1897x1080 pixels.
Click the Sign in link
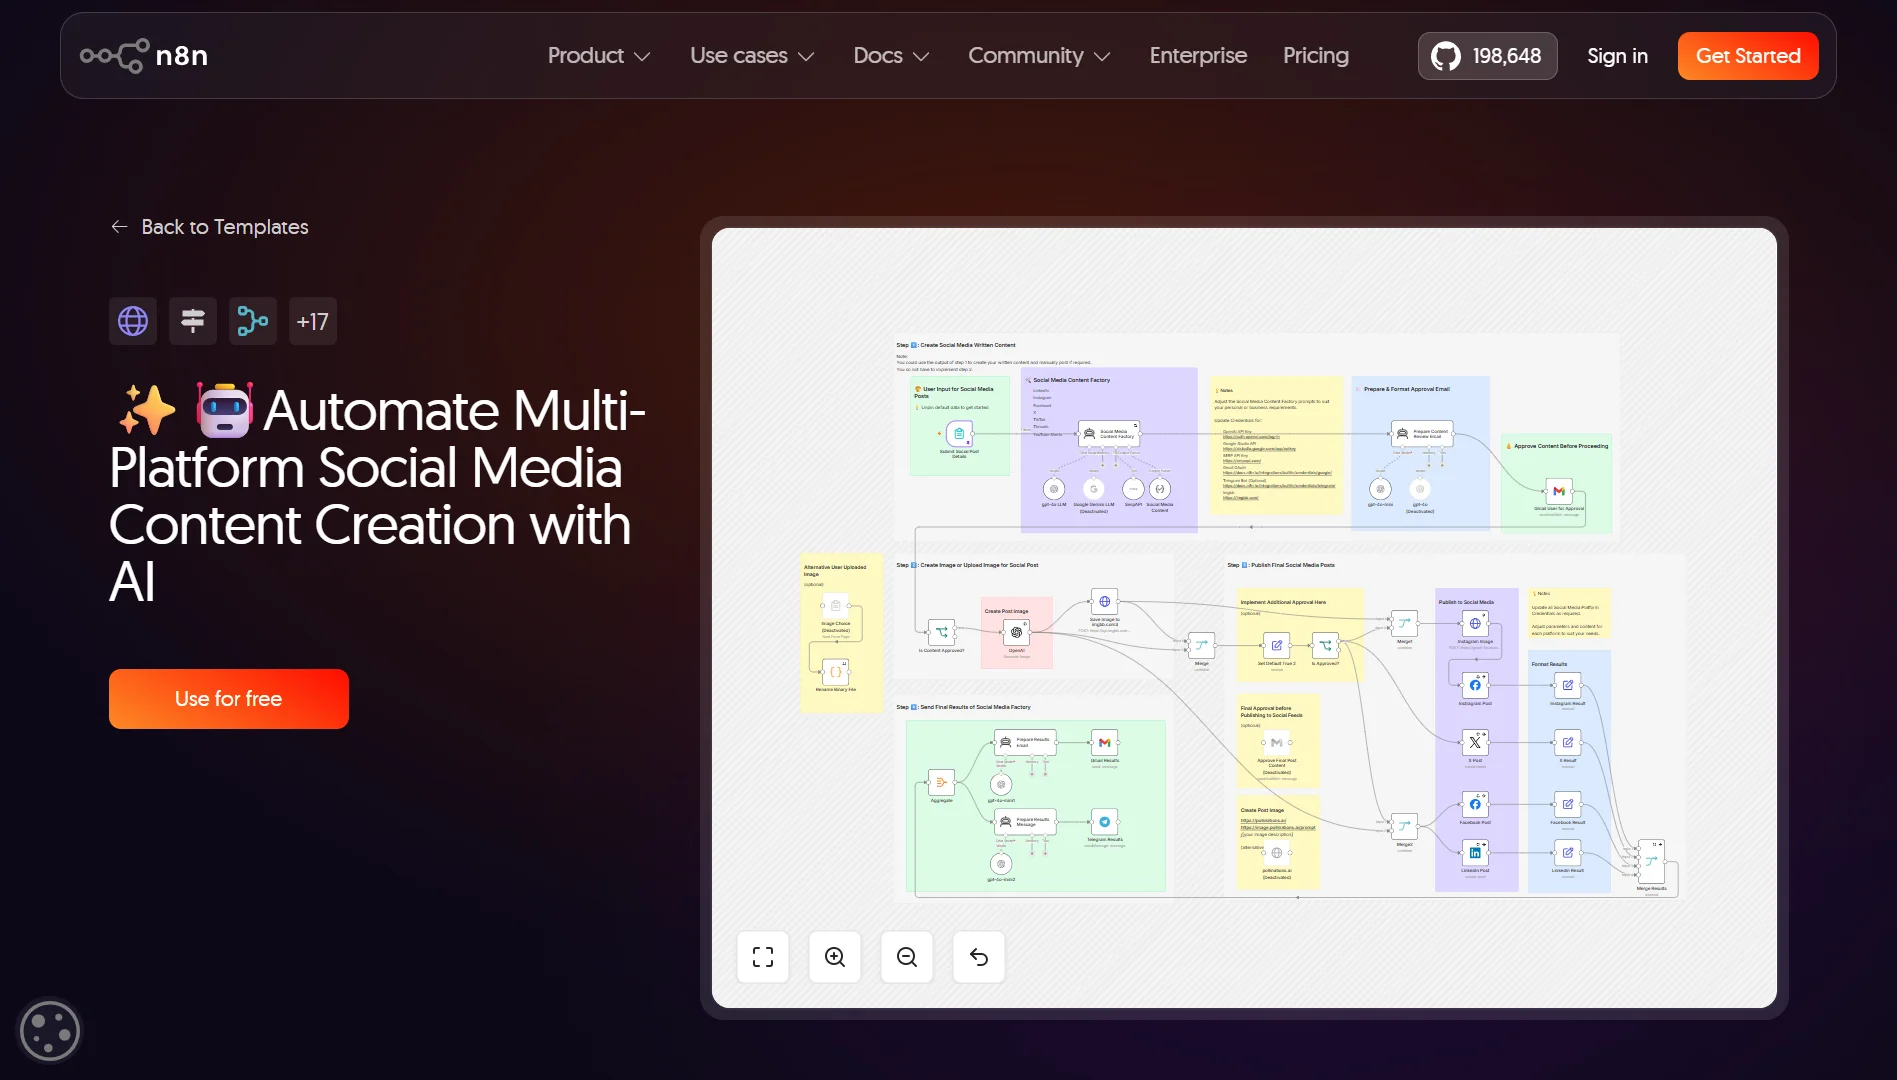pyautogui.click(x=1617, y=56)
